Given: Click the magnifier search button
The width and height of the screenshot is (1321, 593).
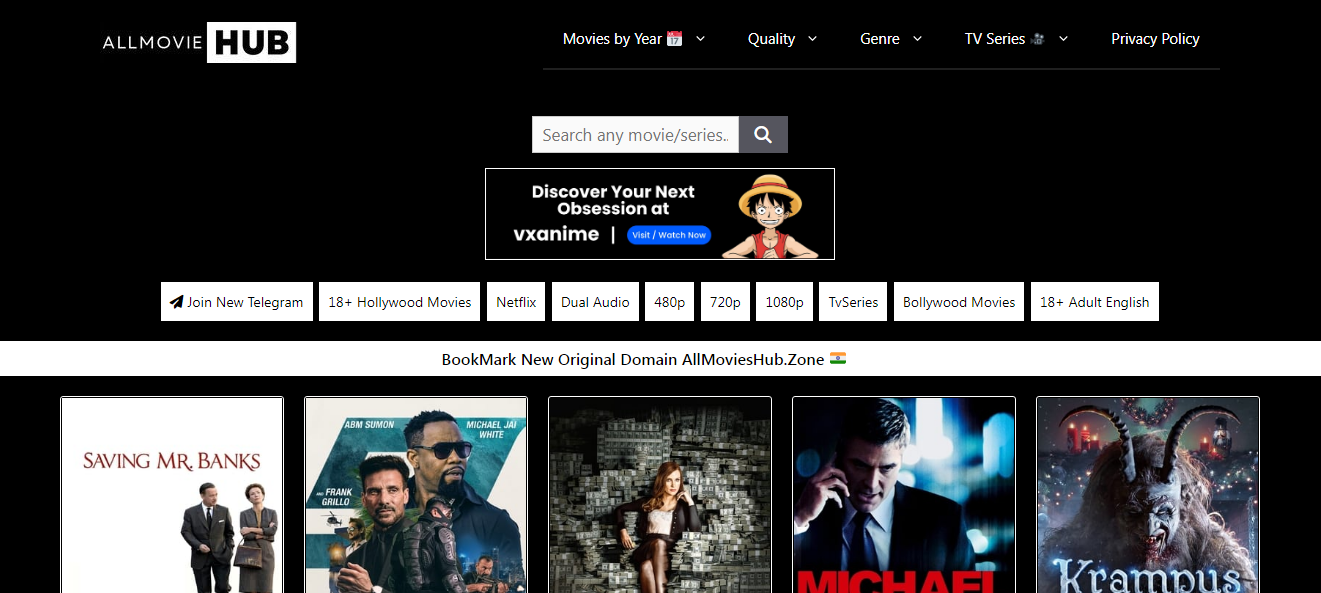Looking at the screenshot, I should click(763, 135).
